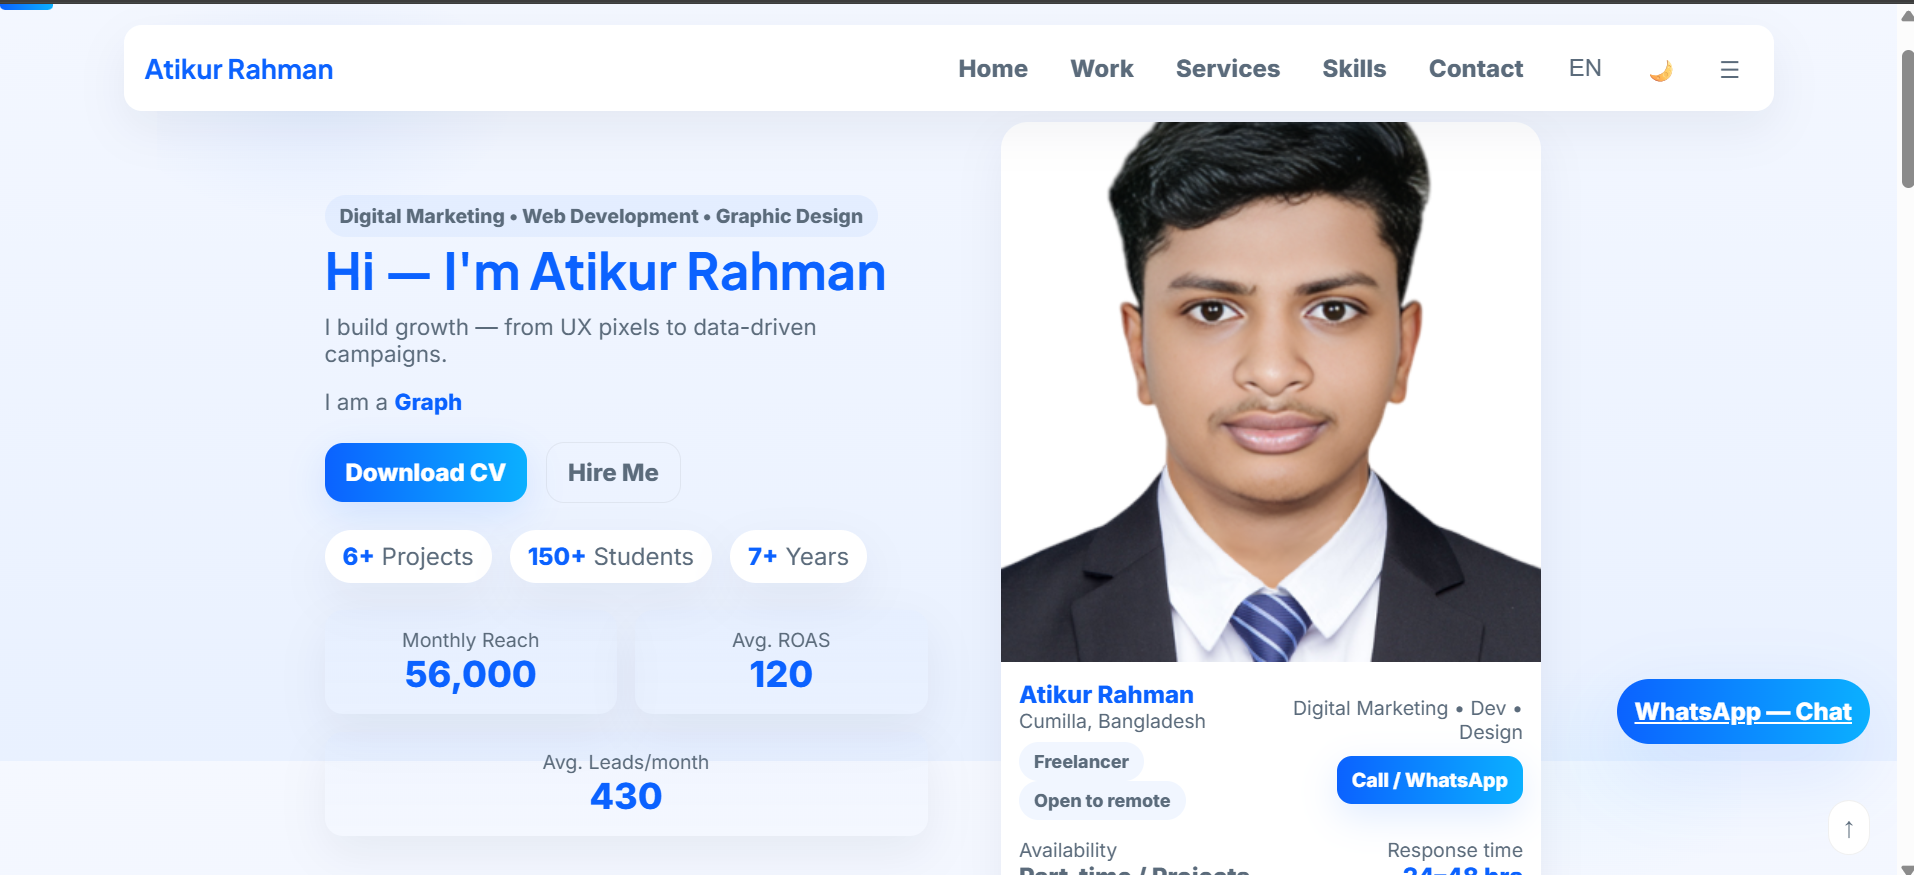The image size is (1914, 875).
Task: Toggle dark mode with the moon icon
Action: [x=1660, y=70]
